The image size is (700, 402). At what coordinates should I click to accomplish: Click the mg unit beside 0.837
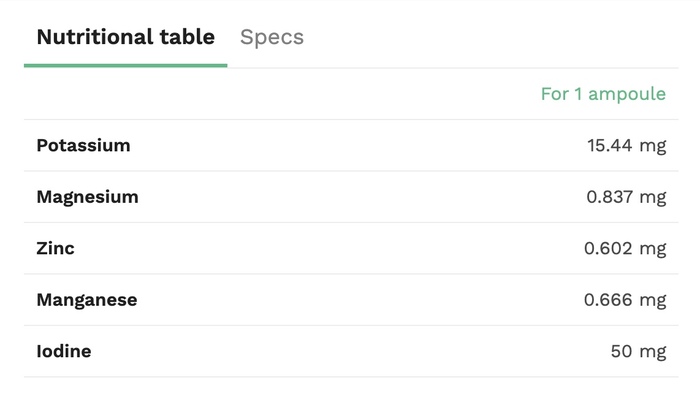click(x=653, y=197)
